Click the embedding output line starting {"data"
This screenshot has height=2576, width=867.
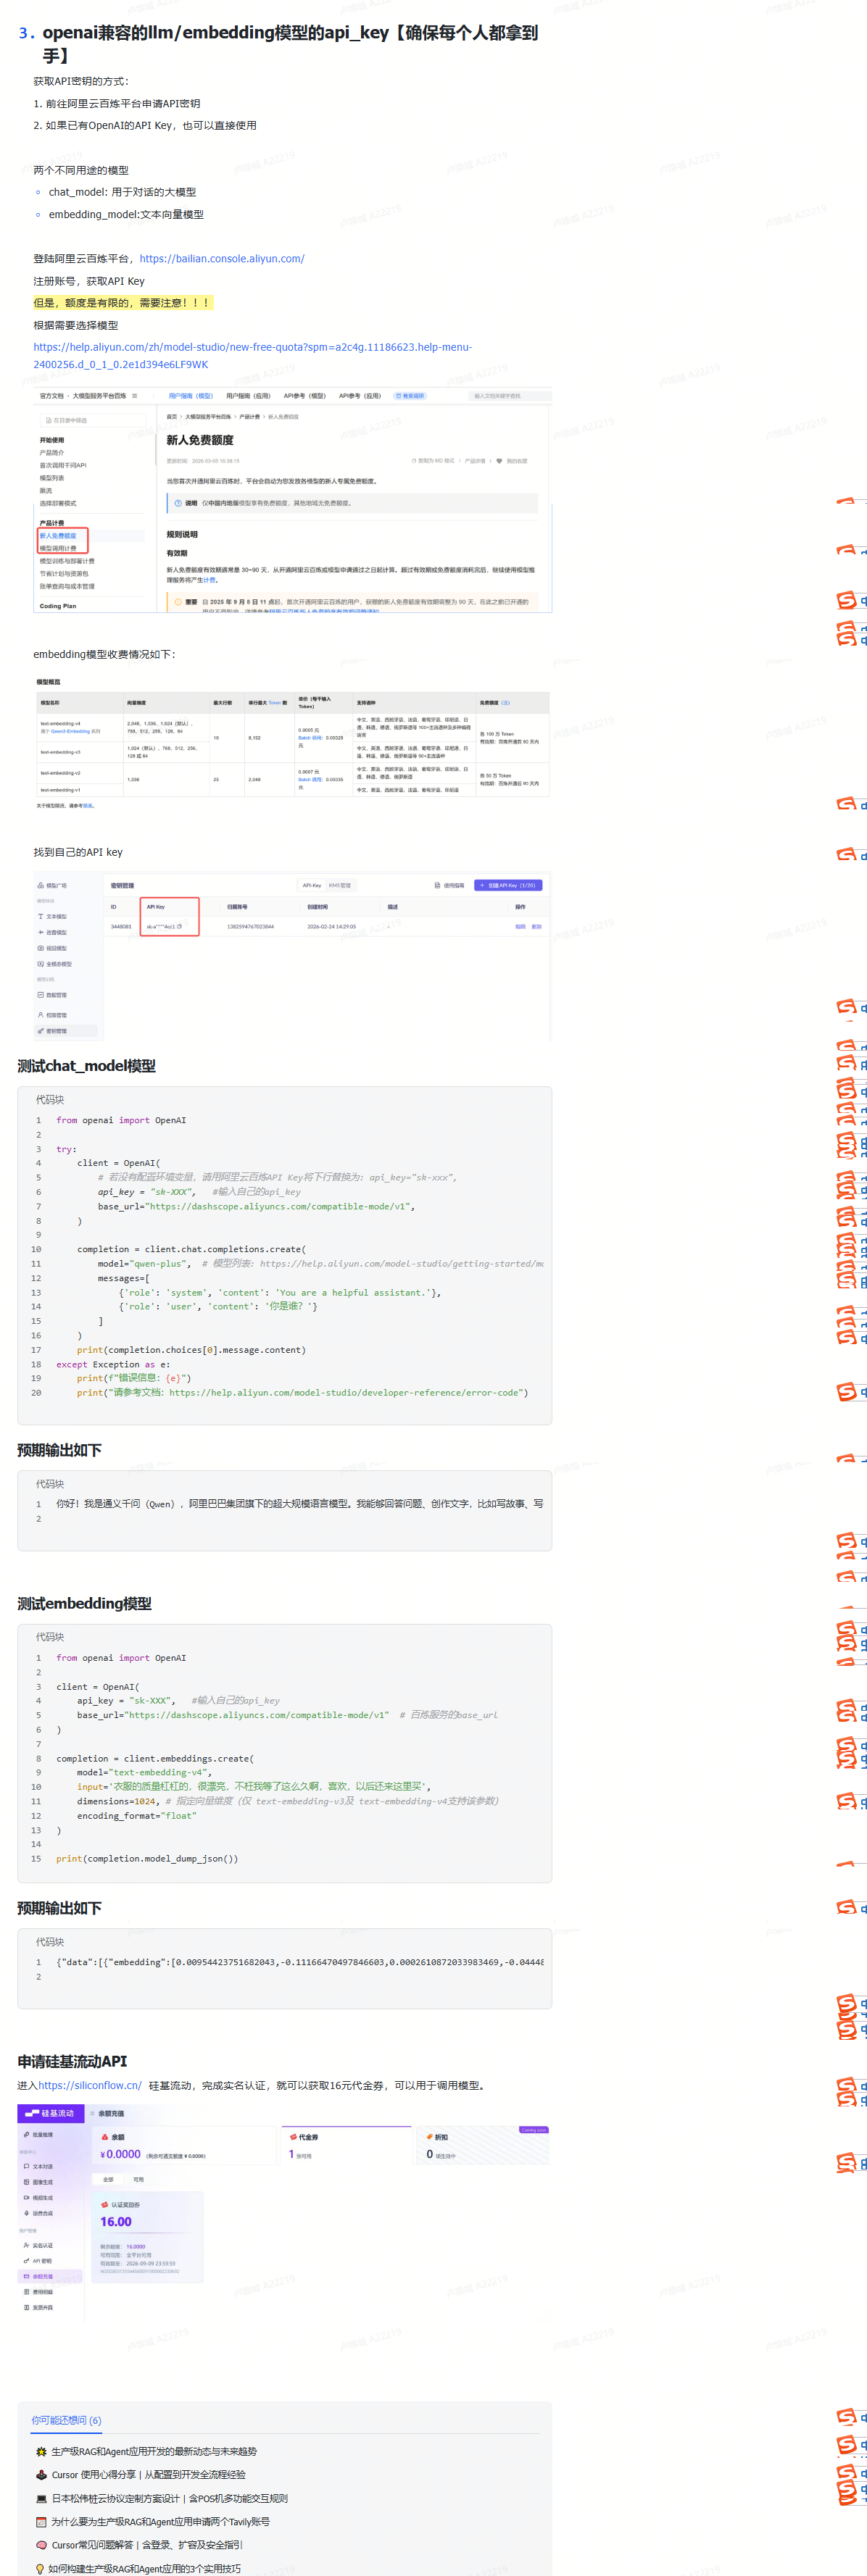[x=300, y=1962]
